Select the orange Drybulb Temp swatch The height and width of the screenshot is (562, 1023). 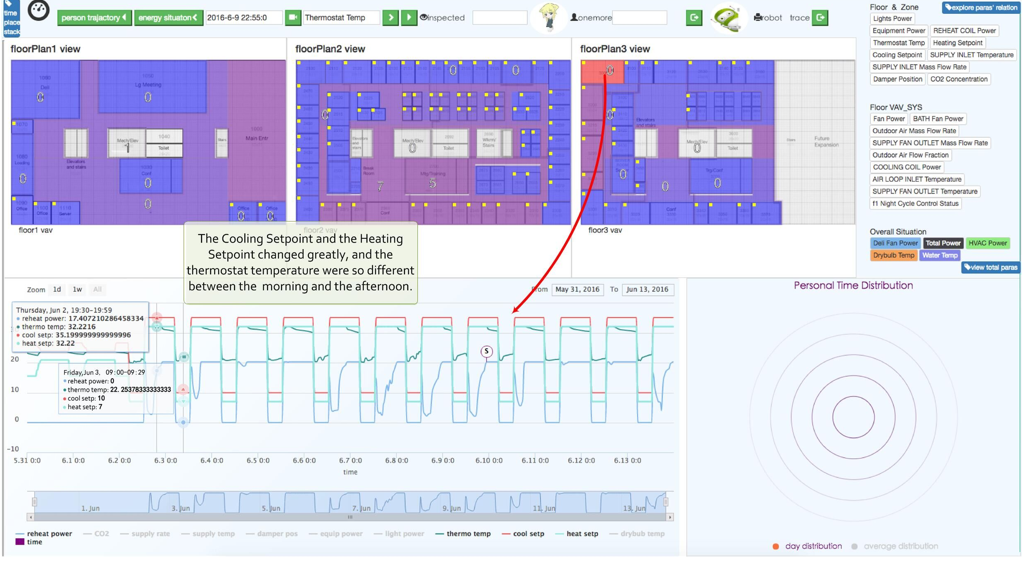coord(893,255)
